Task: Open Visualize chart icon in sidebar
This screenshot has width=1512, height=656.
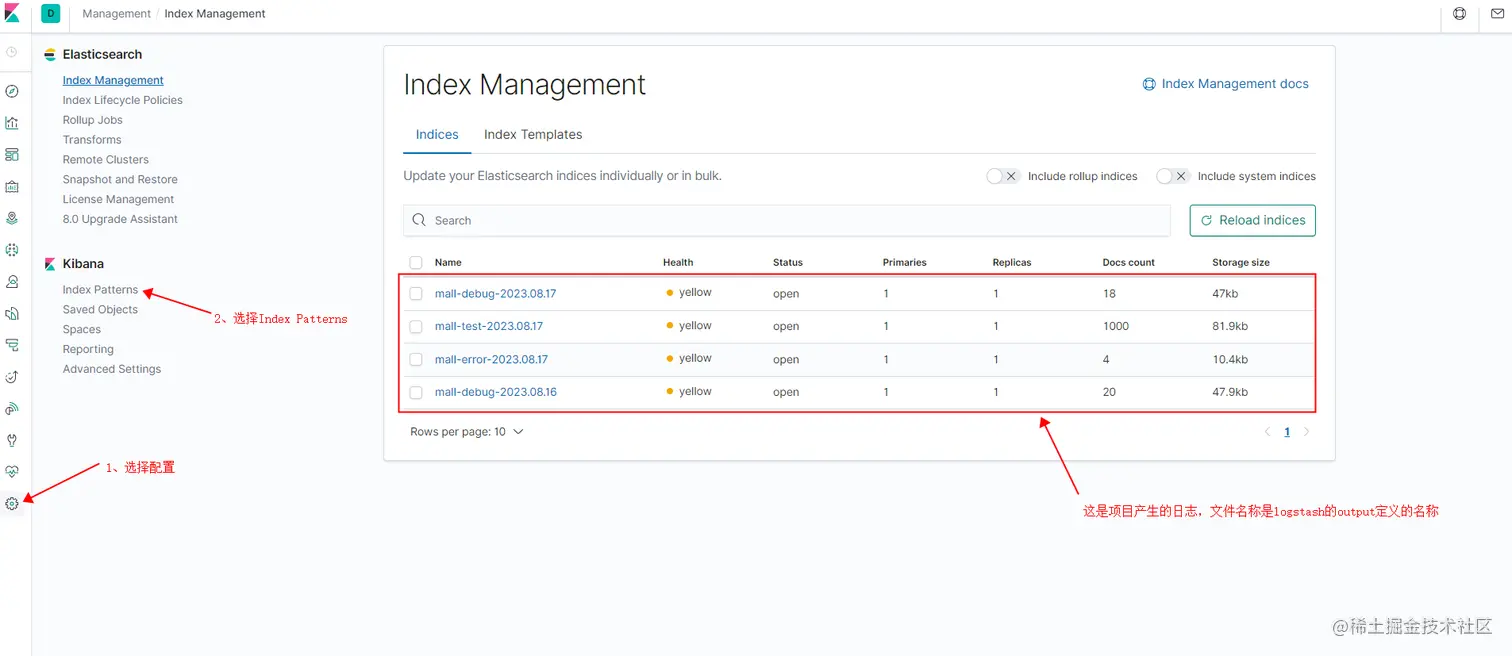Action: 12,123
